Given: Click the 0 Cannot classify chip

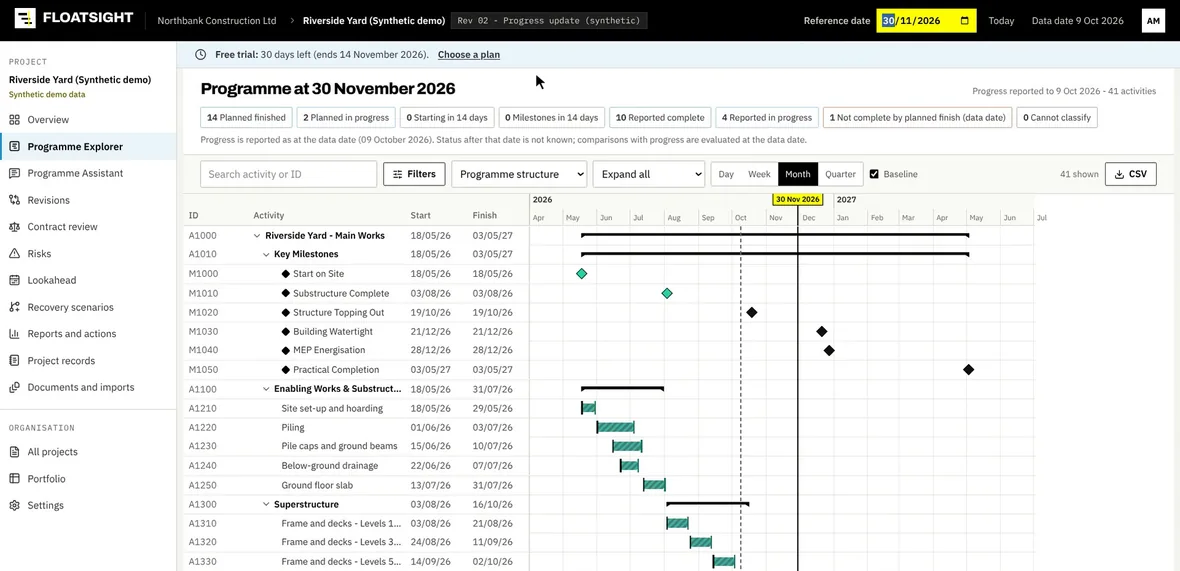Looking at the screenshot, I should click(1057, 117).
